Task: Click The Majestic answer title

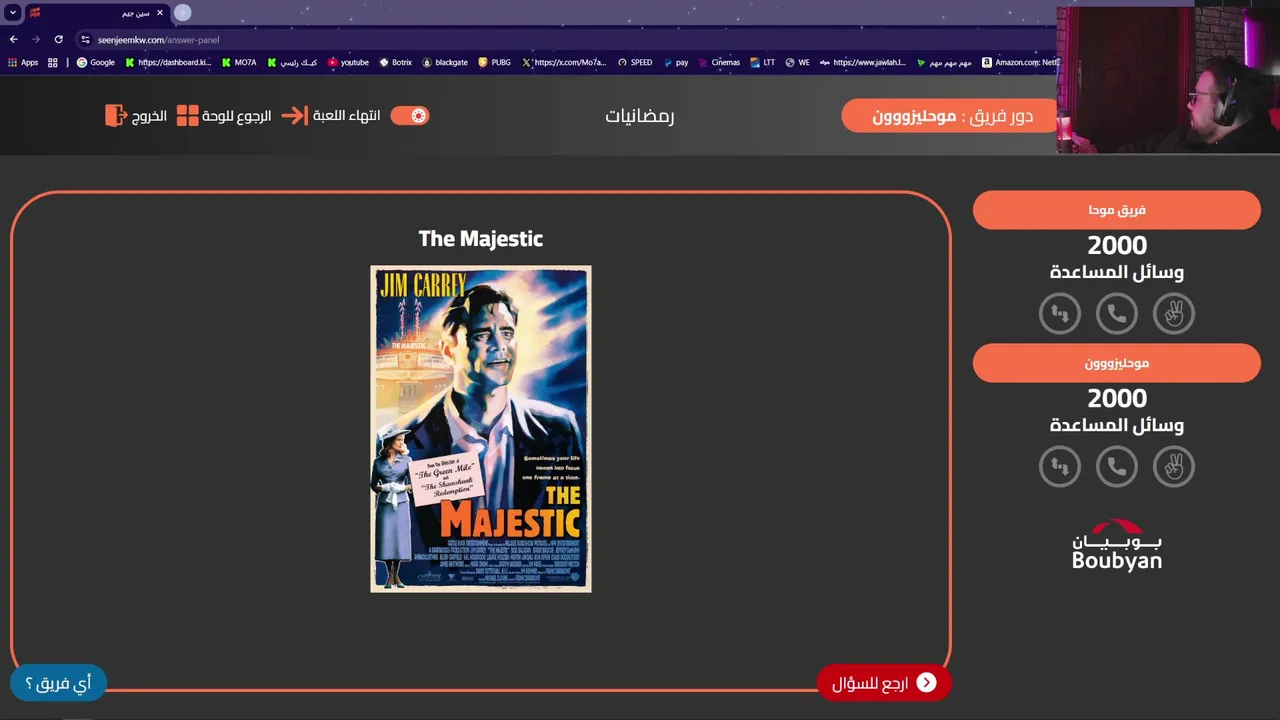Action: (x=481, y=239)
